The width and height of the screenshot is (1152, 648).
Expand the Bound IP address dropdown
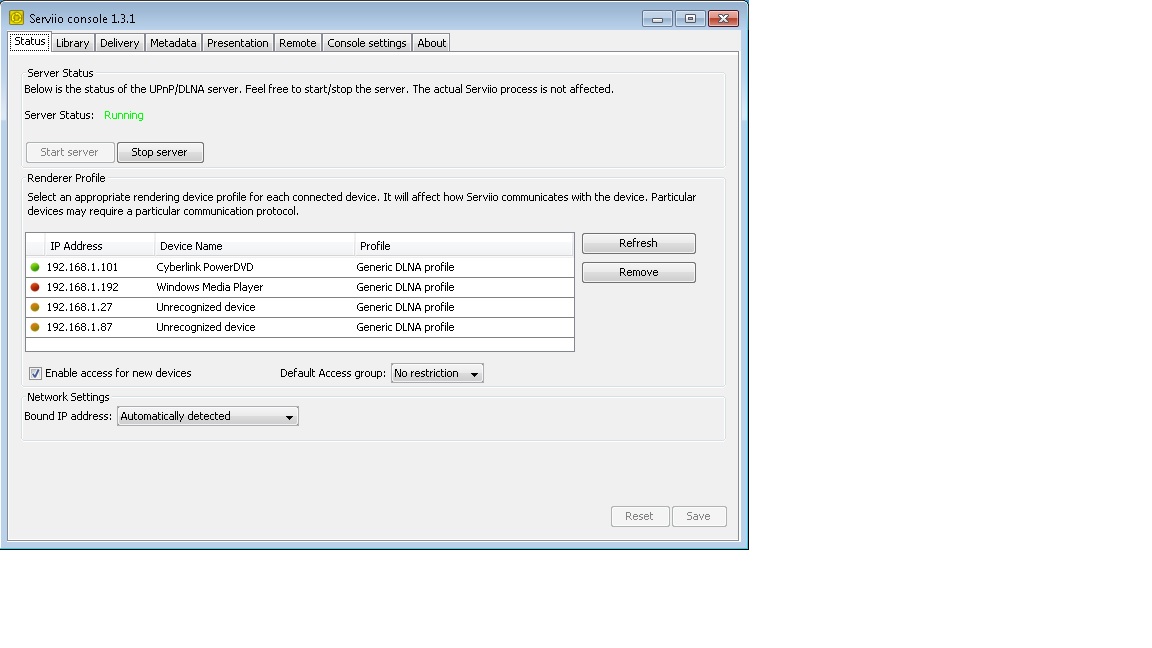pyautogui.click(x=207, y=416)
